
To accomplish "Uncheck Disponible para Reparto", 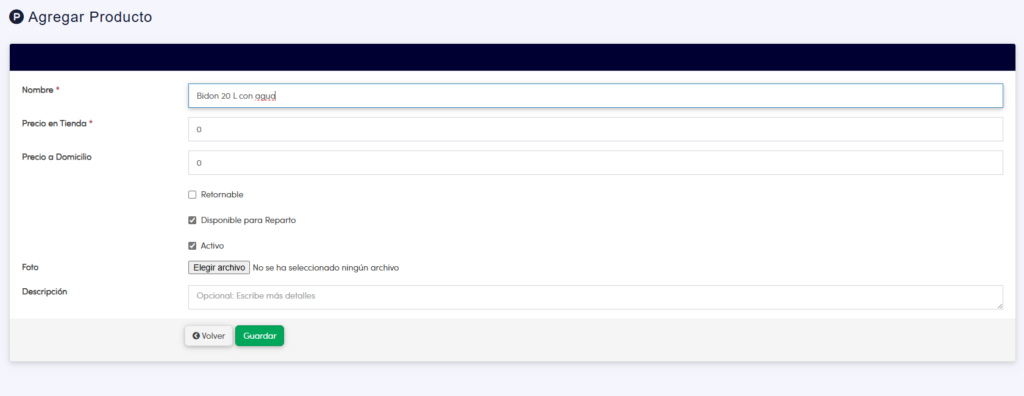I will 192,220.
